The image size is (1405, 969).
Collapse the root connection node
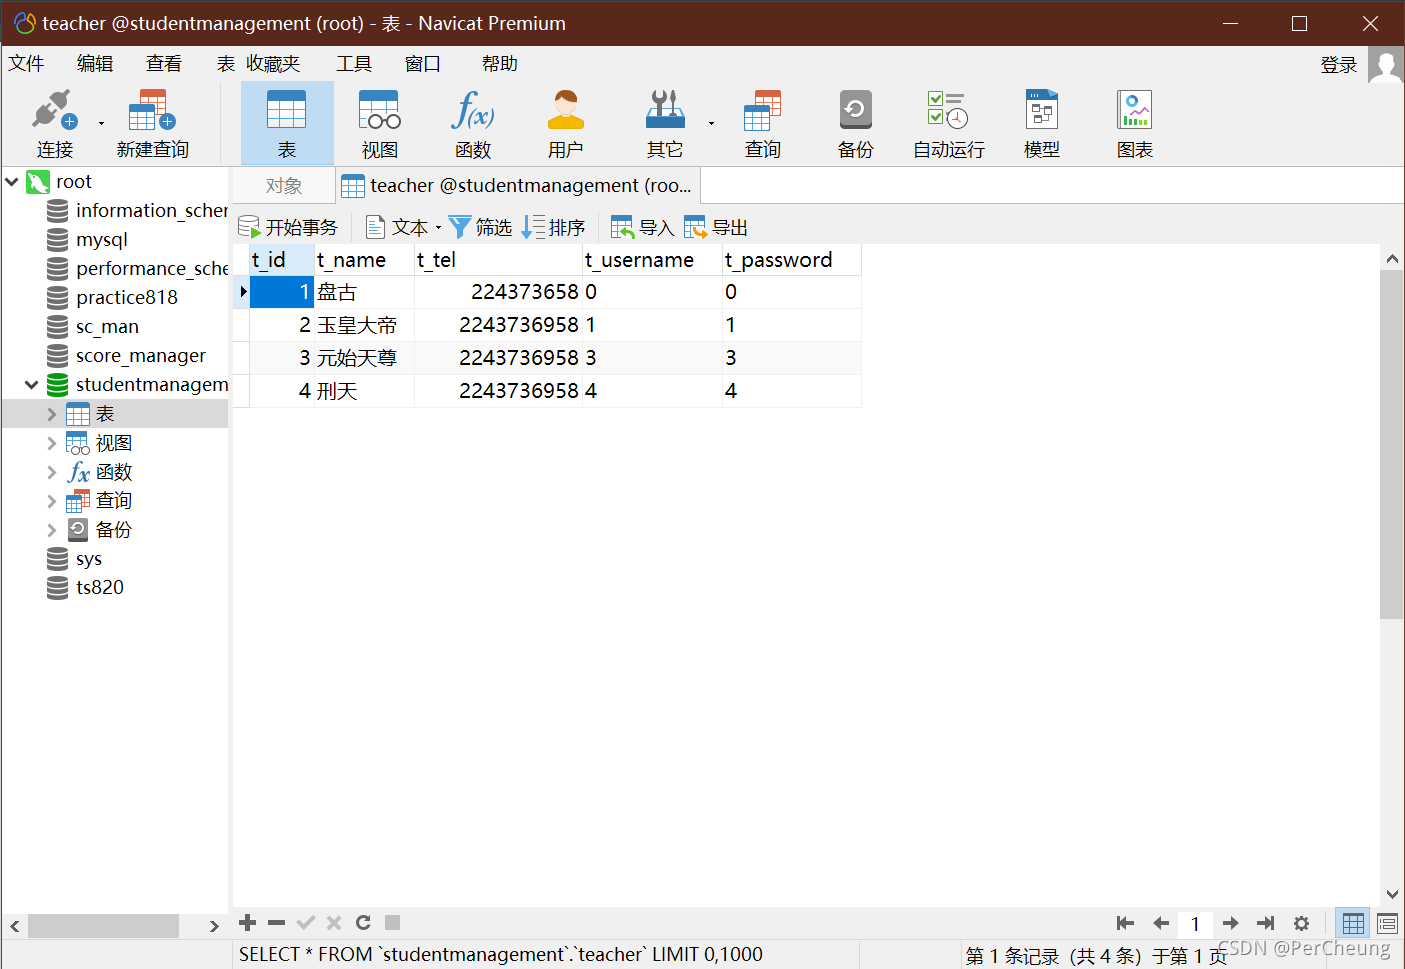tap(12, 182)
